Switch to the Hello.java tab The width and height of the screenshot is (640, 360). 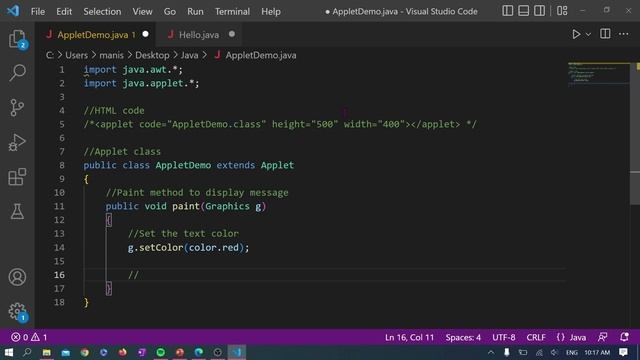click(x=199, y=35)
